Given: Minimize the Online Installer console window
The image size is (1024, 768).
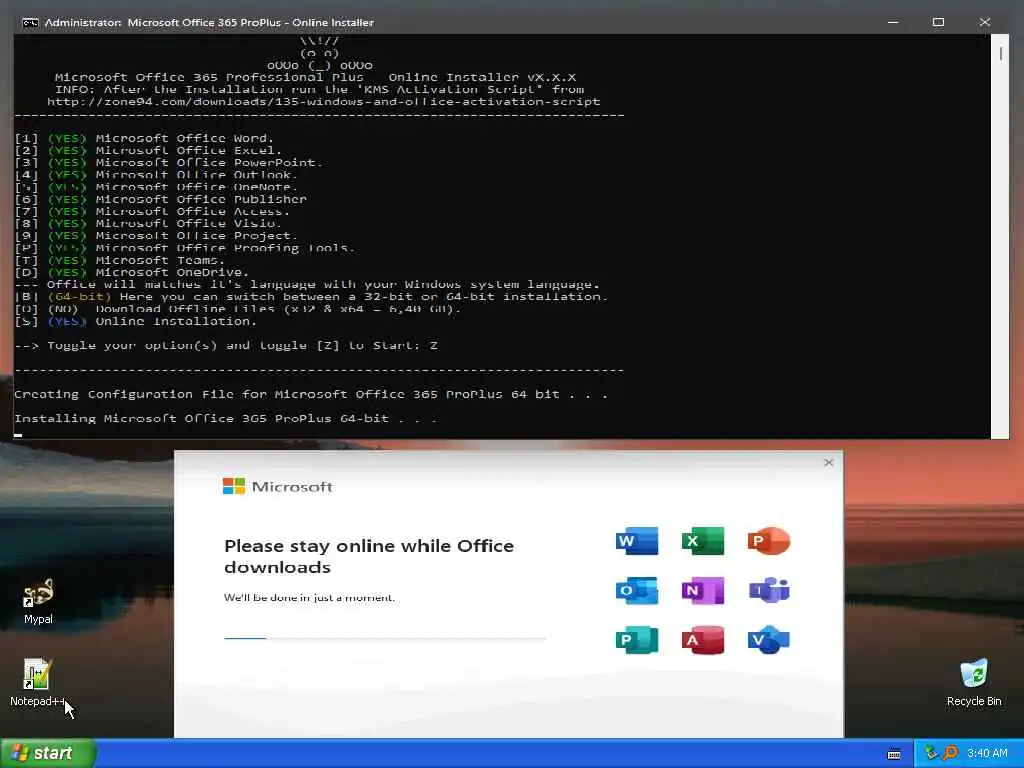Looking at the screenshot, I should [x=893, y=22].
